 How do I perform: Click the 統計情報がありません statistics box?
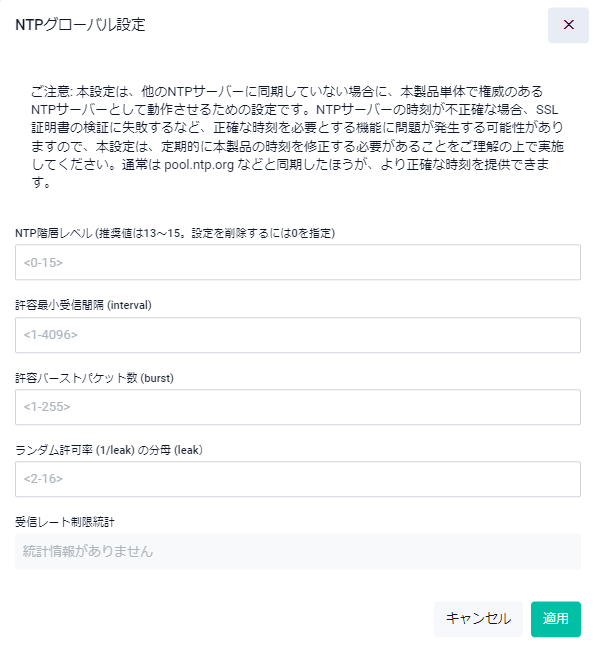298,551
